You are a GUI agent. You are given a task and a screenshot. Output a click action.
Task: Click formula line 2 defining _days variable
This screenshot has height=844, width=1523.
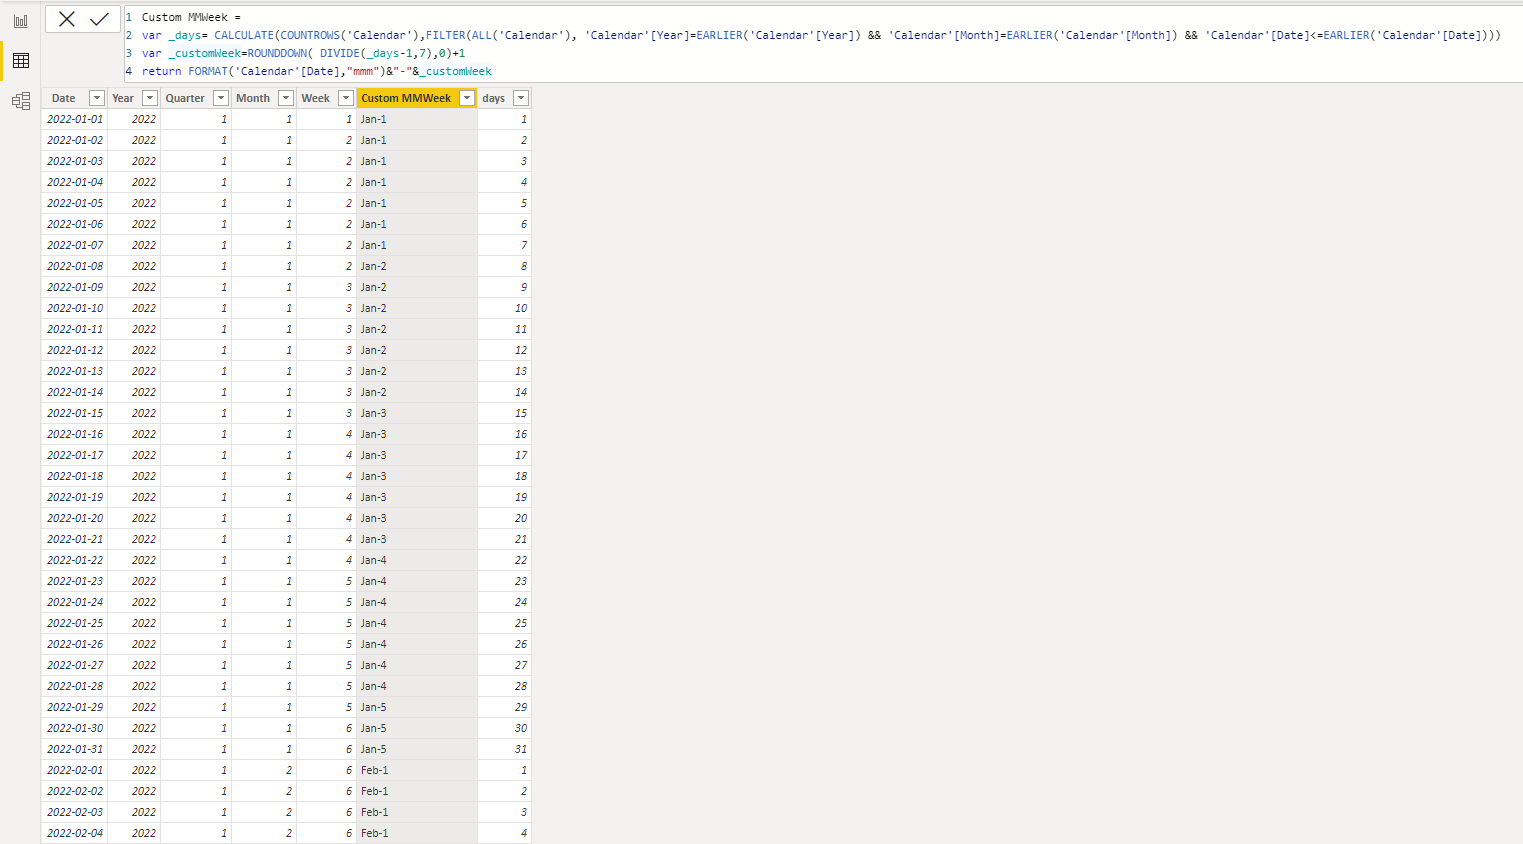[x=821, y=35]
